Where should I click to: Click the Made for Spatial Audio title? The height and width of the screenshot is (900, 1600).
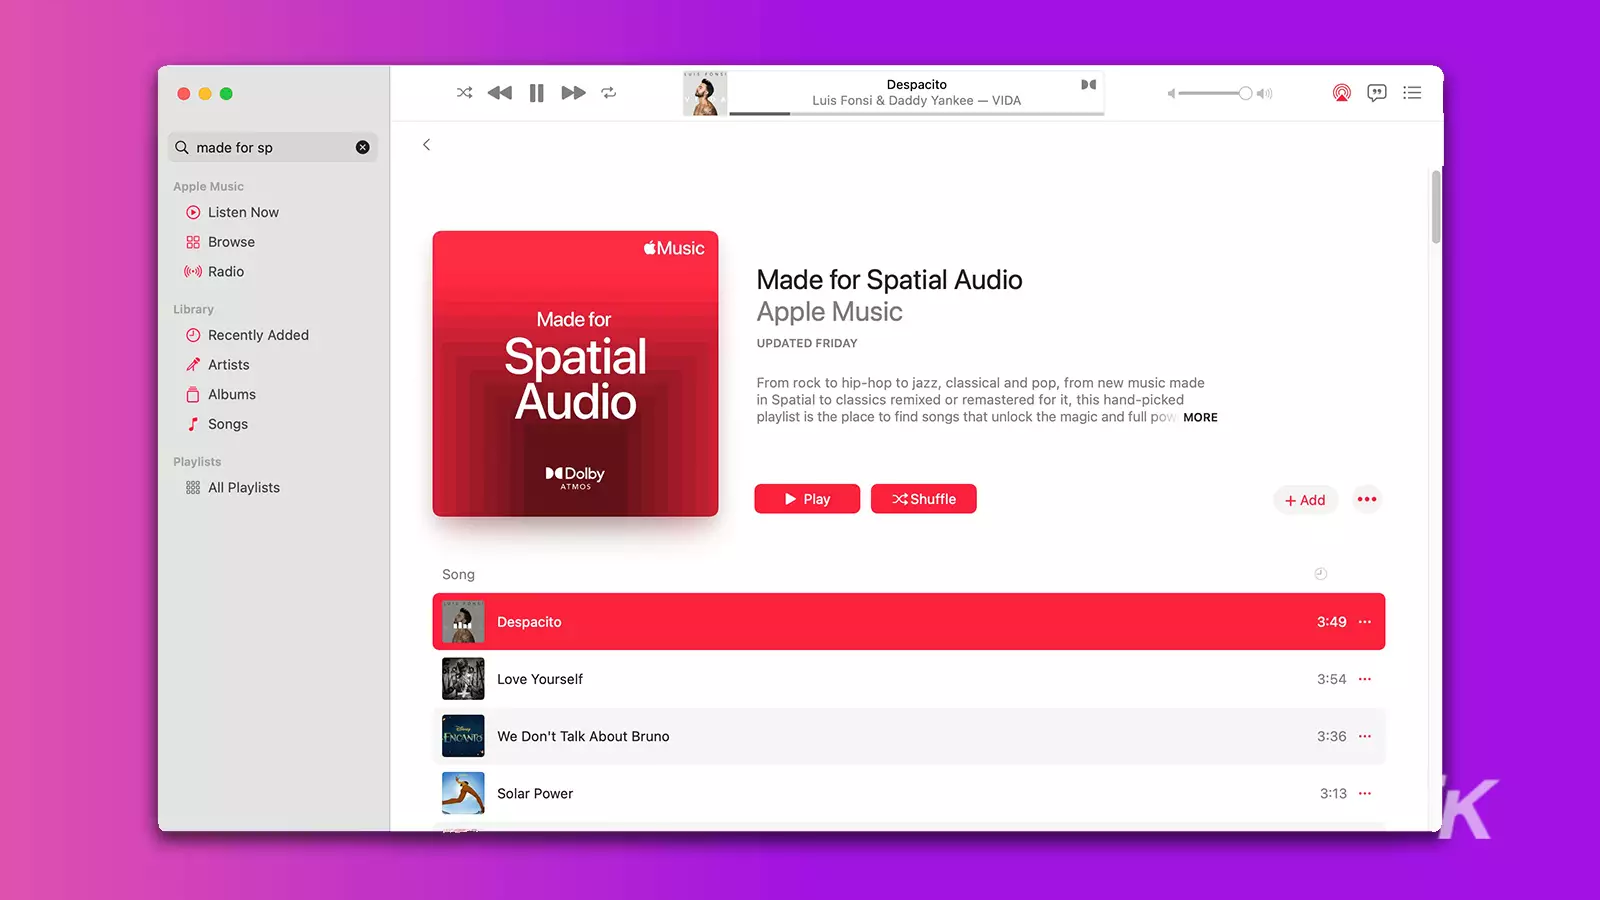889,280
